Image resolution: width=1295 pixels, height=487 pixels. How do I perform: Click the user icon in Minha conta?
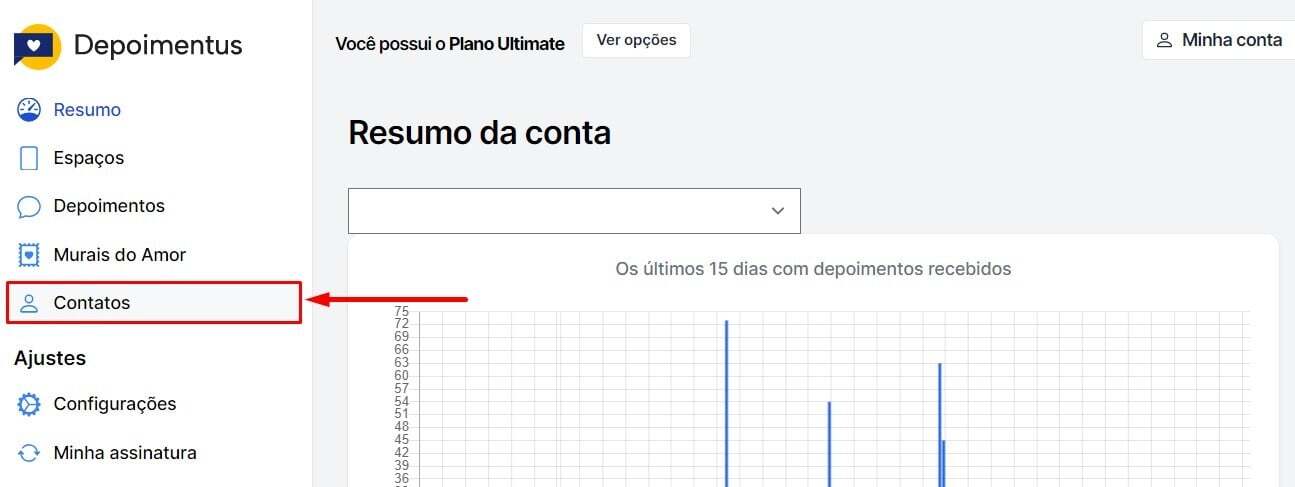point(1164,41)
